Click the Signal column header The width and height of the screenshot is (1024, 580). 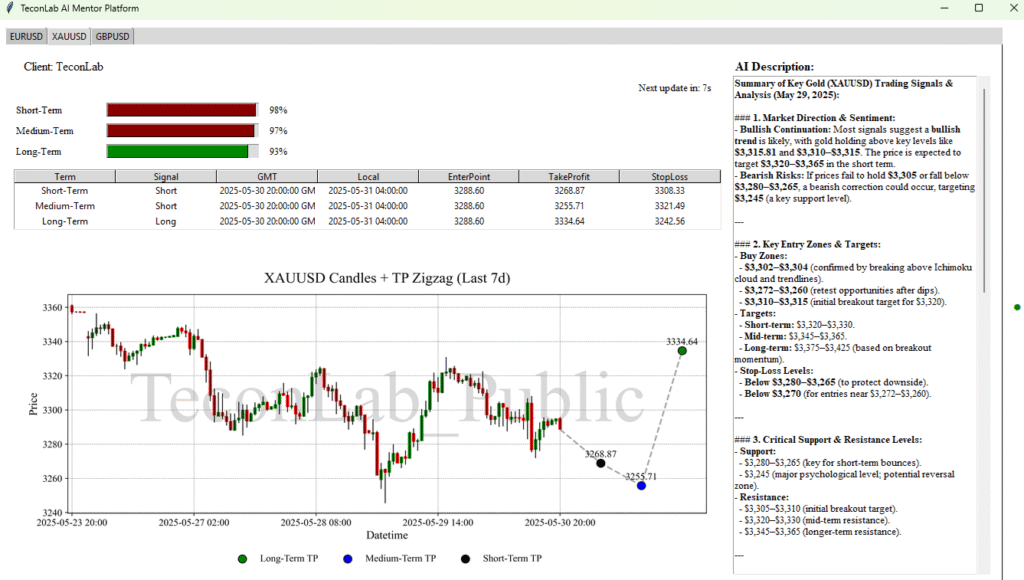coord(166,176)
